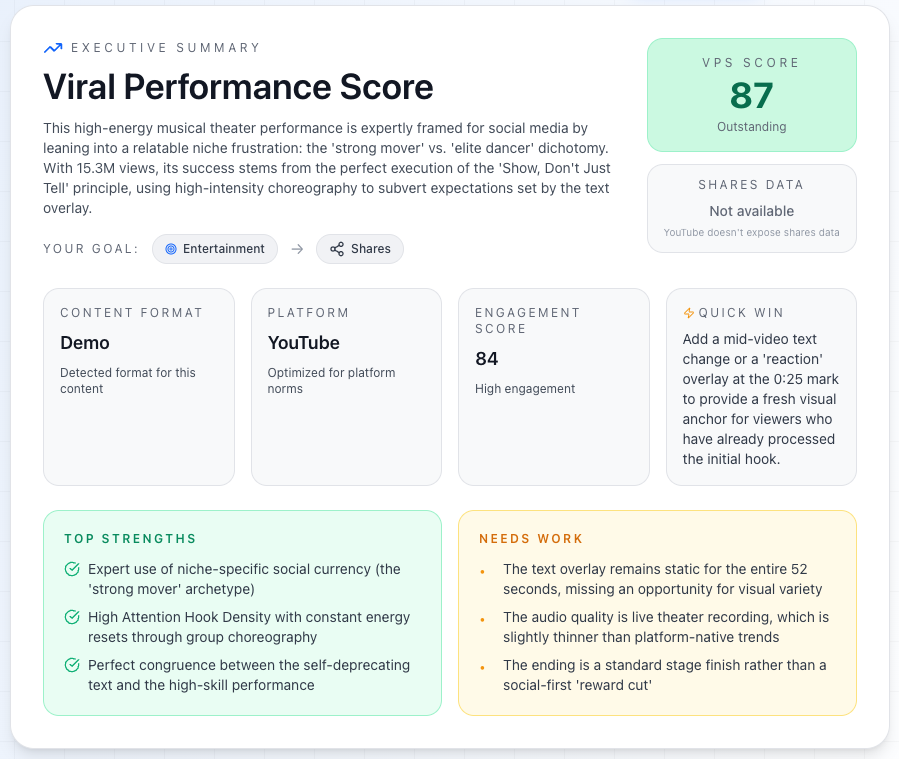Click the share icon in the Shares pill

point(337,249)
